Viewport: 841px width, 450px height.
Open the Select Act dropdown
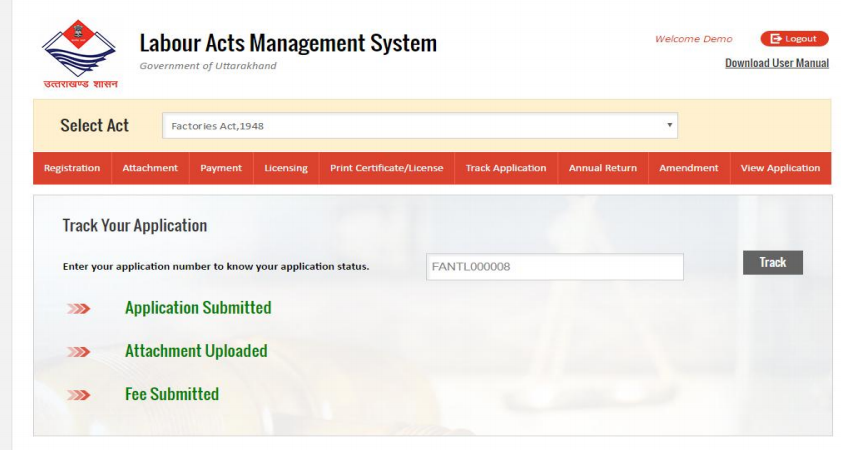coord(420,126)
